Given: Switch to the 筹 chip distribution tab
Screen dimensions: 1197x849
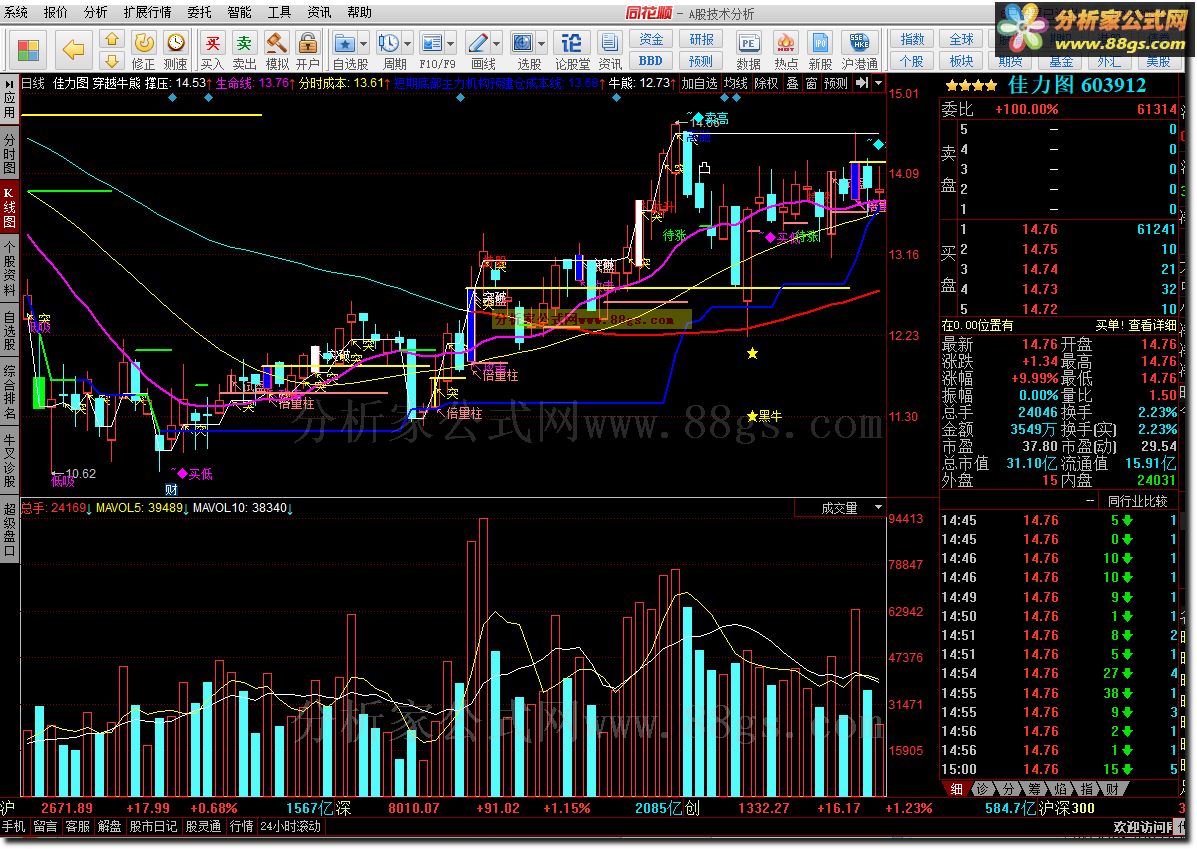Looking at the screenshot, I should [x=1034, y=789].
